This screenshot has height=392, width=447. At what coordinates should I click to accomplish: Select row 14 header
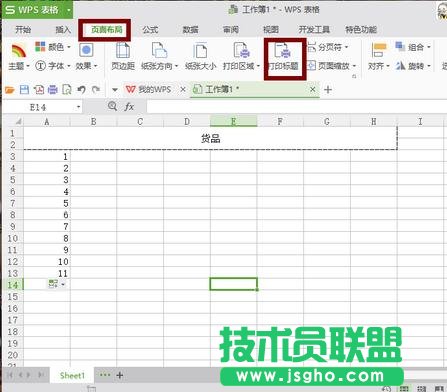click(x=13, y=285)
